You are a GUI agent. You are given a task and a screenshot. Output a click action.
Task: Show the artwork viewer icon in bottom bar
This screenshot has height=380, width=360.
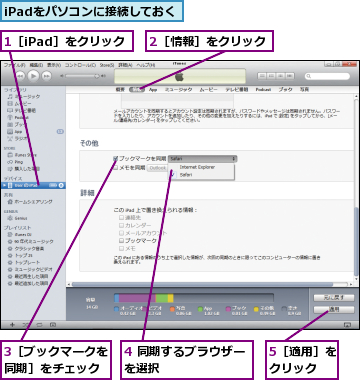point(53,324)
